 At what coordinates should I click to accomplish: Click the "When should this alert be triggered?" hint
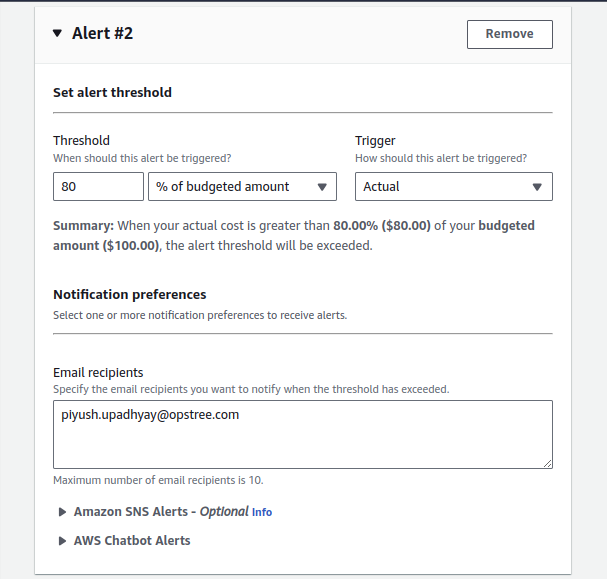pos(142,158)
